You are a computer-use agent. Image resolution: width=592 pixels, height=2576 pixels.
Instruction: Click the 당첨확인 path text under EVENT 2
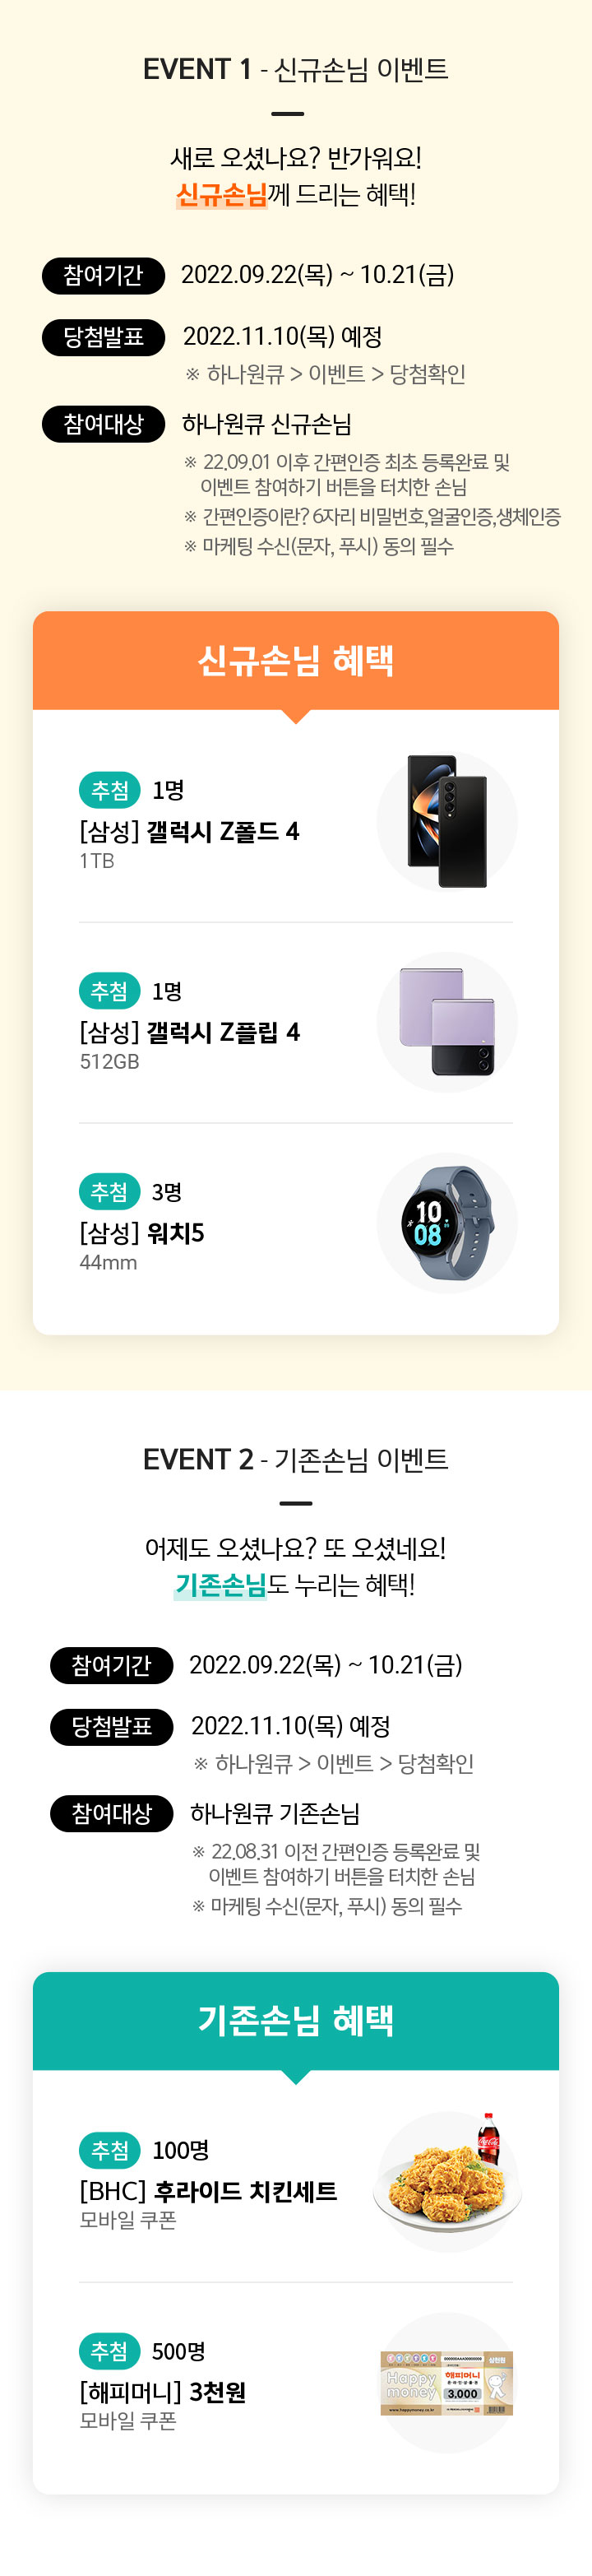[435, 1764]
